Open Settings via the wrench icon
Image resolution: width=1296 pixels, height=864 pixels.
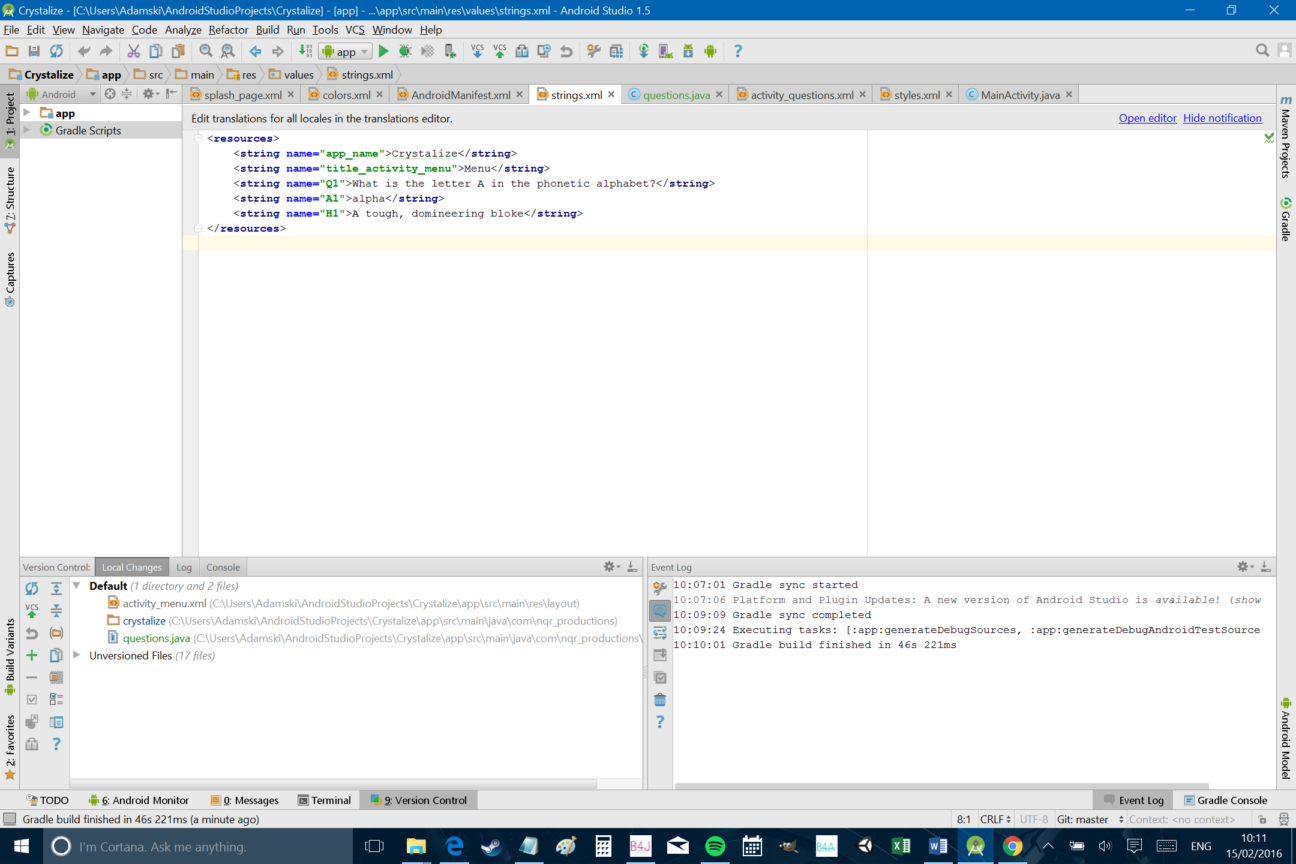pyautogui.click(x=592, y=51)
